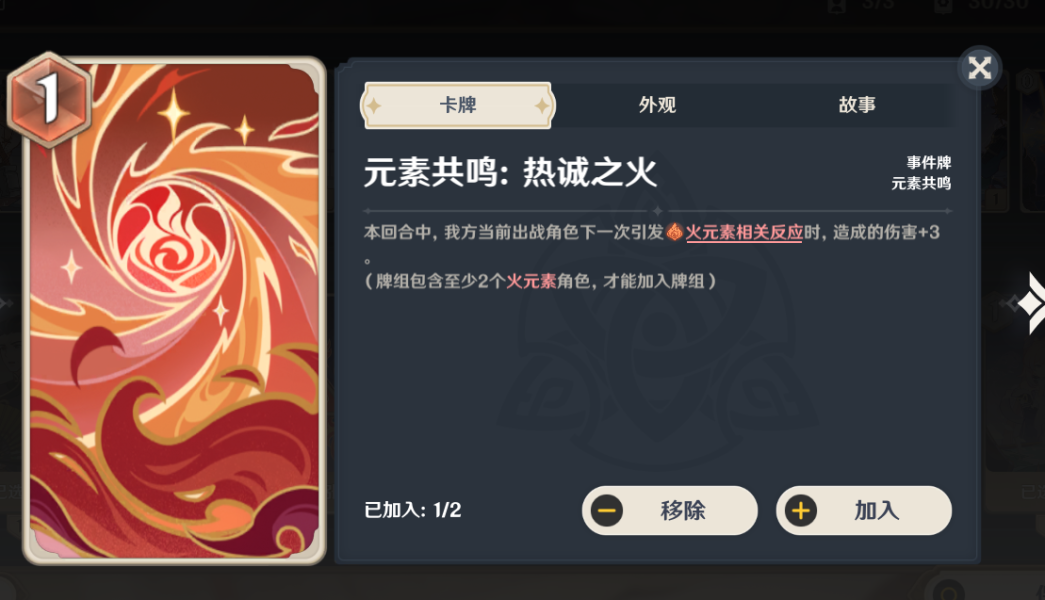Screen dimensions: 1045x600
Task: Click the 已加入: 1/2 counter
Action: pos(413,510)
